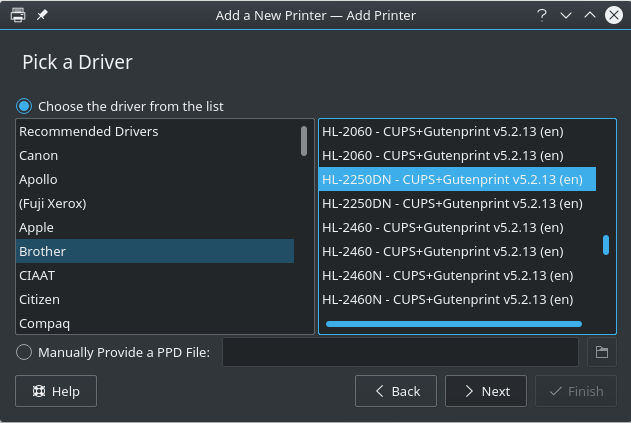
Task: Select first HL-2060 driver entry
Action: click(457, 132)
